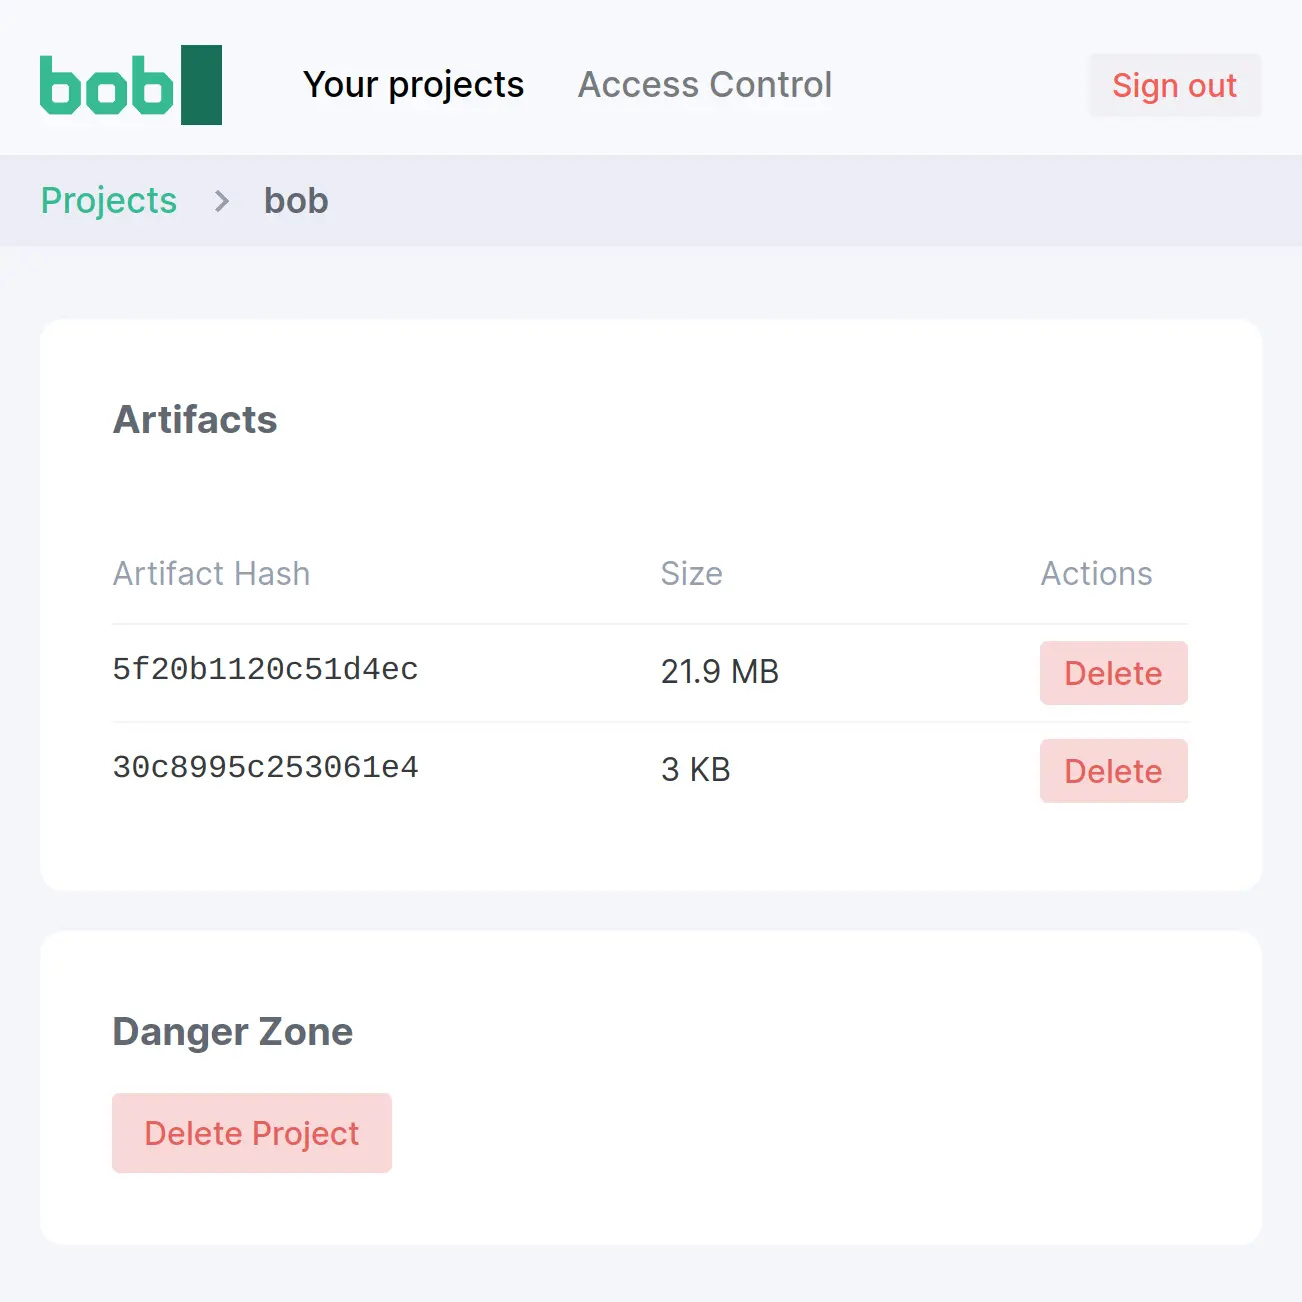Image resolution: width=1302 pixels, height=1302 pixels.
Task: Select the Actions column header
Action: pyautogui.click(x=1097, y=574)
